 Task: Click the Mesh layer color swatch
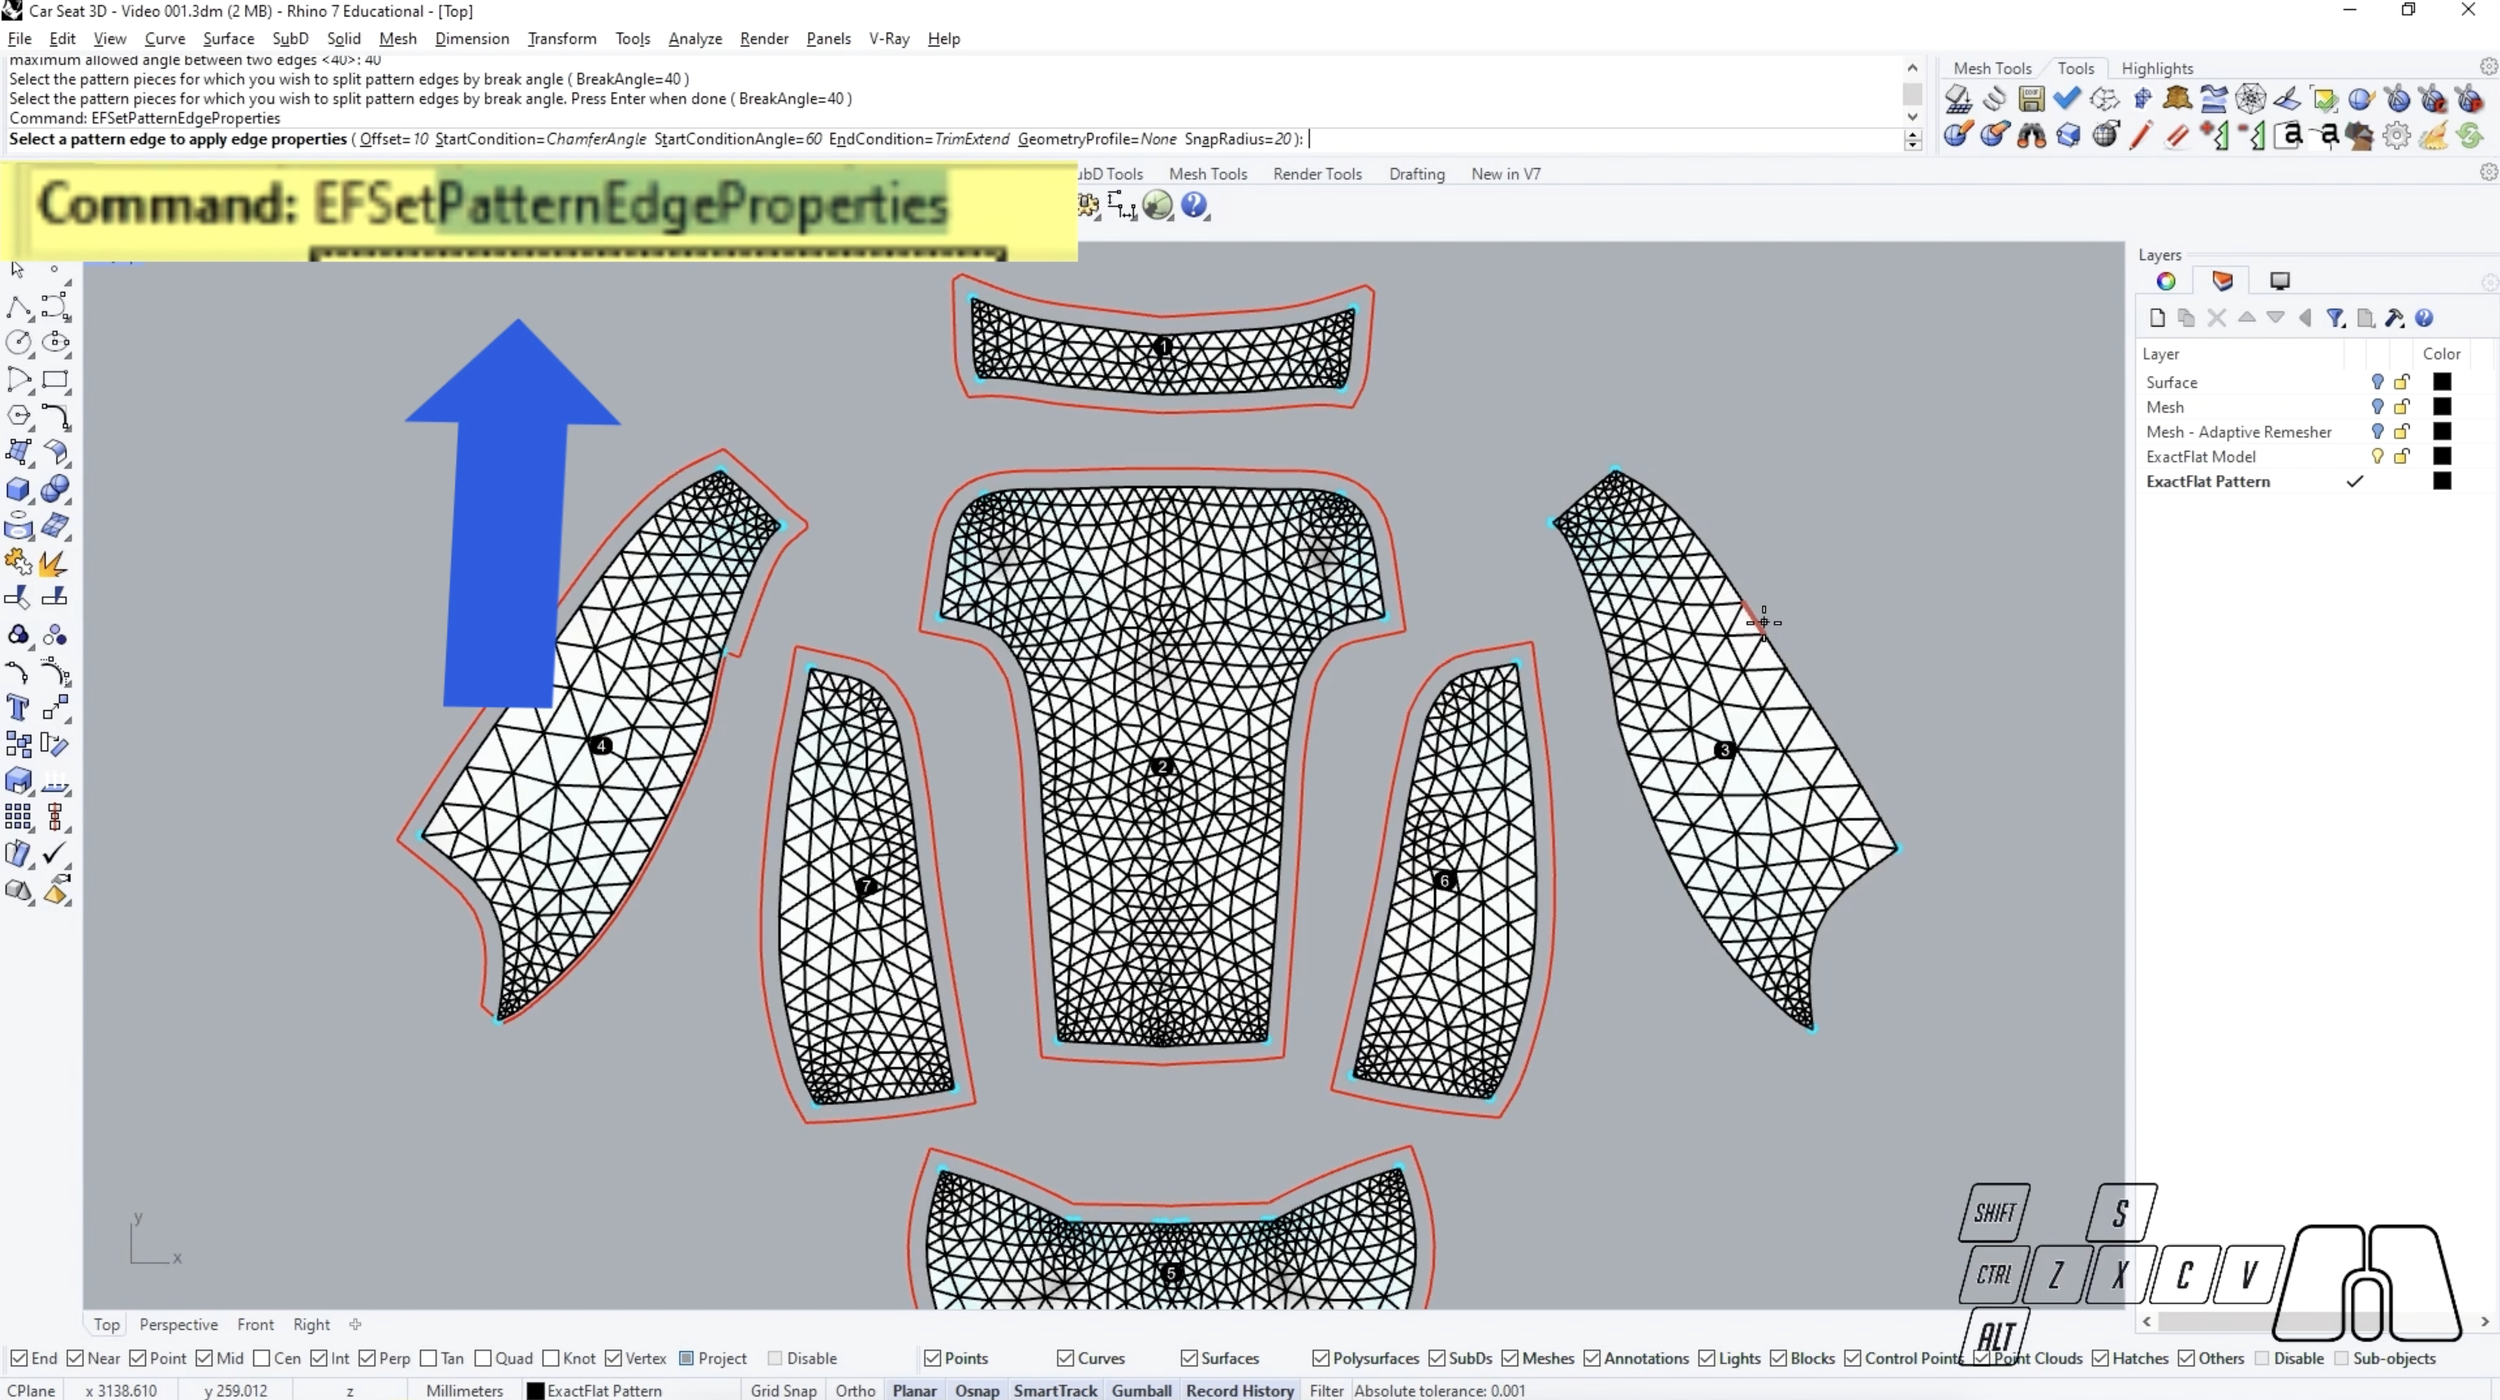2442,407
